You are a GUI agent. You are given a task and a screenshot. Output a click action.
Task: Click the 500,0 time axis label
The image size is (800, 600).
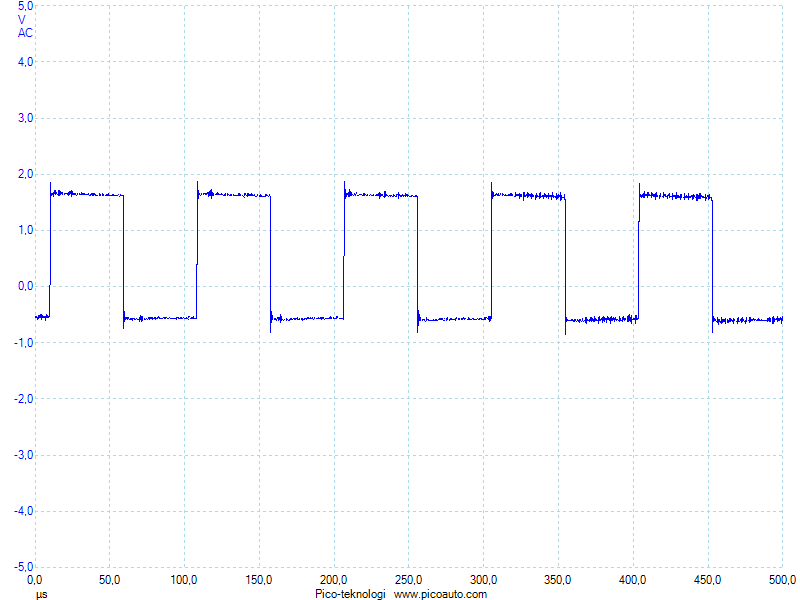[782, 580]
